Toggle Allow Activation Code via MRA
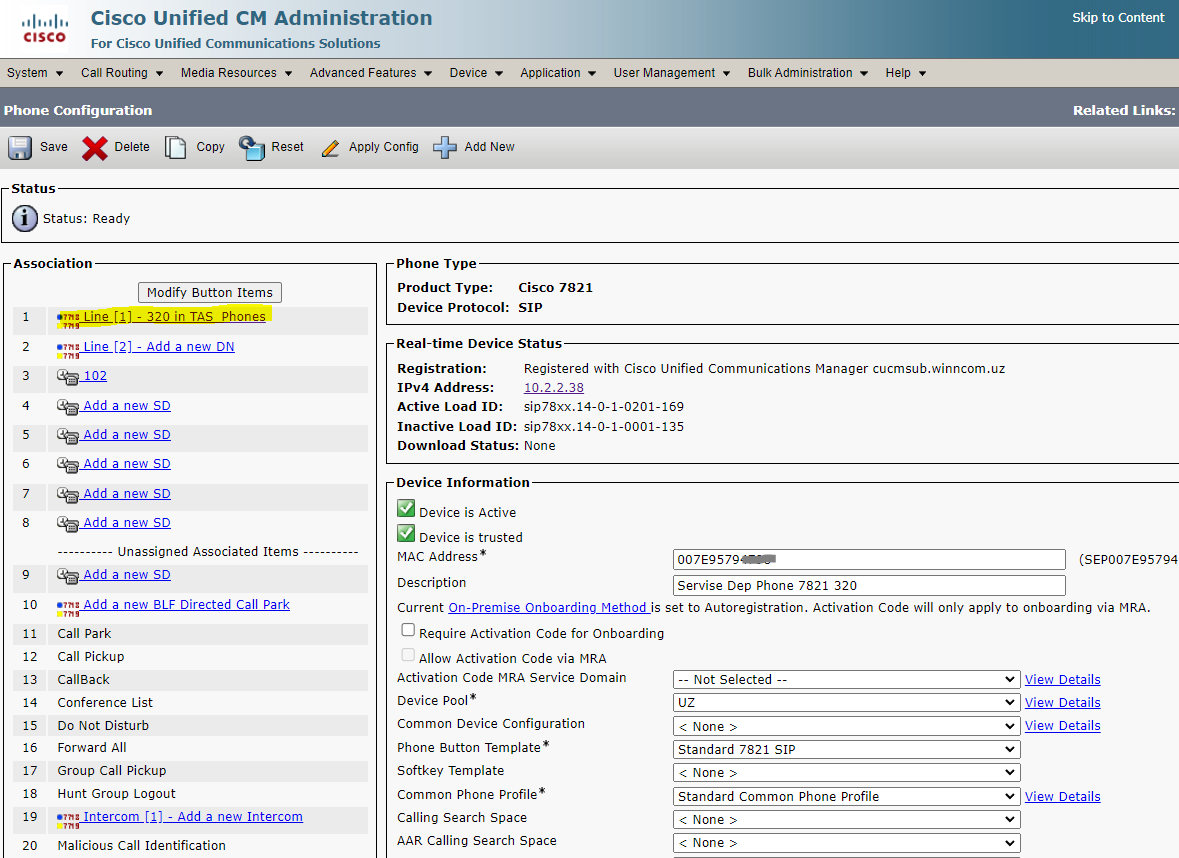Screen dimensions: 1179x858 click(408, 655)
